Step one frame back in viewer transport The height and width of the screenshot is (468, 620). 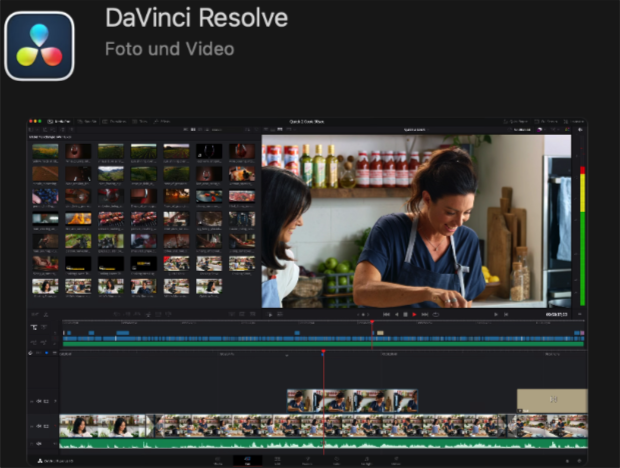397,315
